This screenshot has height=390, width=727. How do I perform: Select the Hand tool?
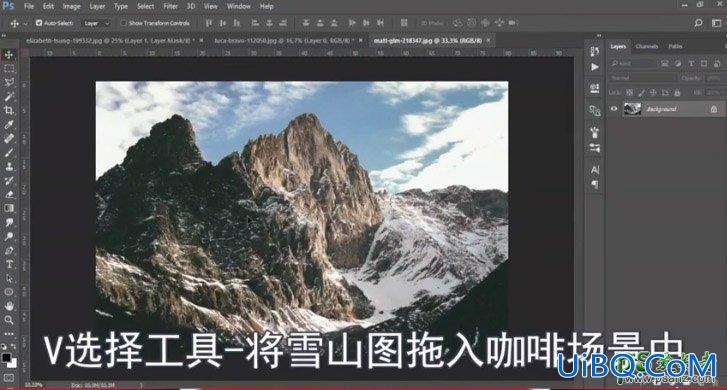coord(9,306)
